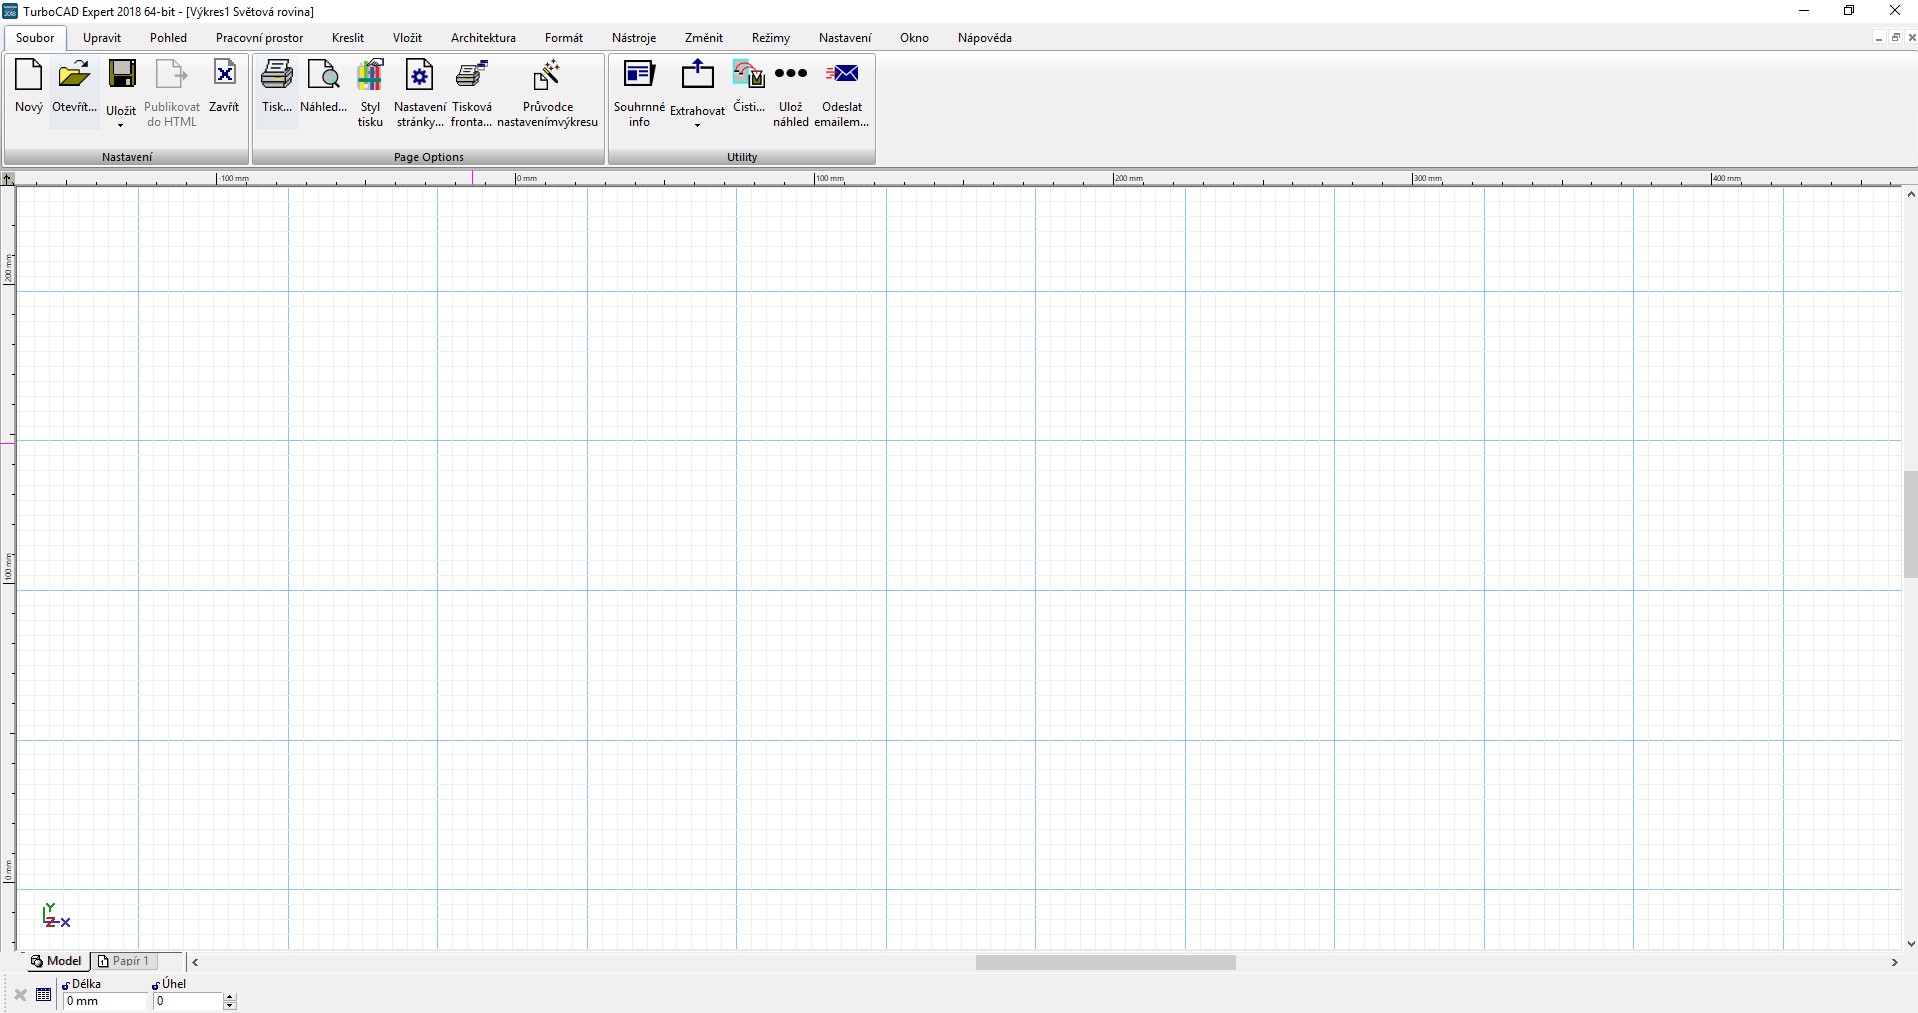Click vertical scrollbar up arrow
The height and width of the screenshot is (1013, 1918).
point(1911,195)
